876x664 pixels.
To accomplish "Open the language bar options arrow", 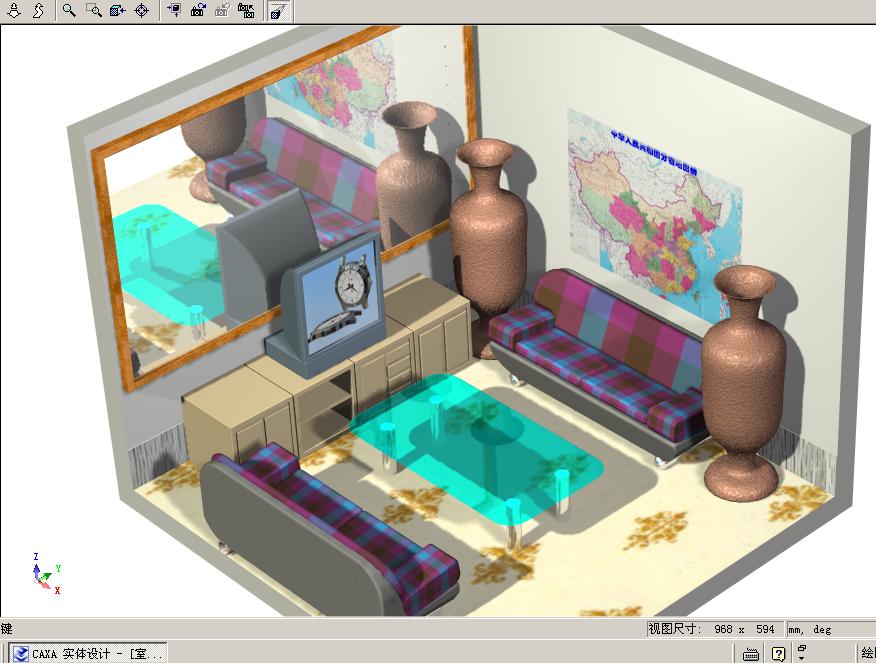I will 802,659.
